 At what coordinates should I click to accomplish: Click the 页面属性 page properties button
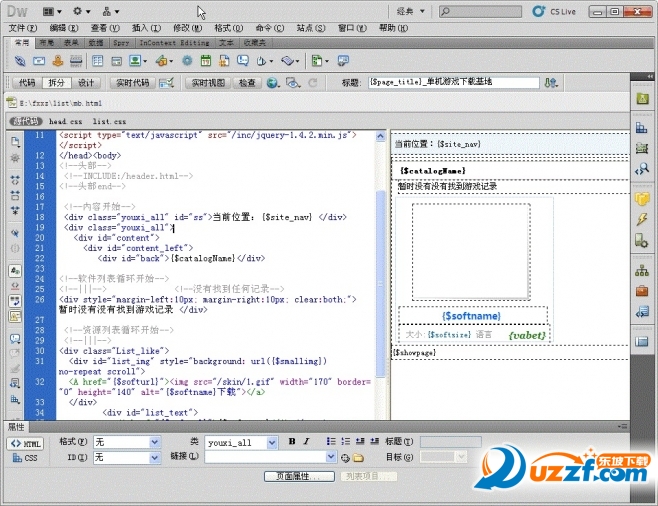299,476
